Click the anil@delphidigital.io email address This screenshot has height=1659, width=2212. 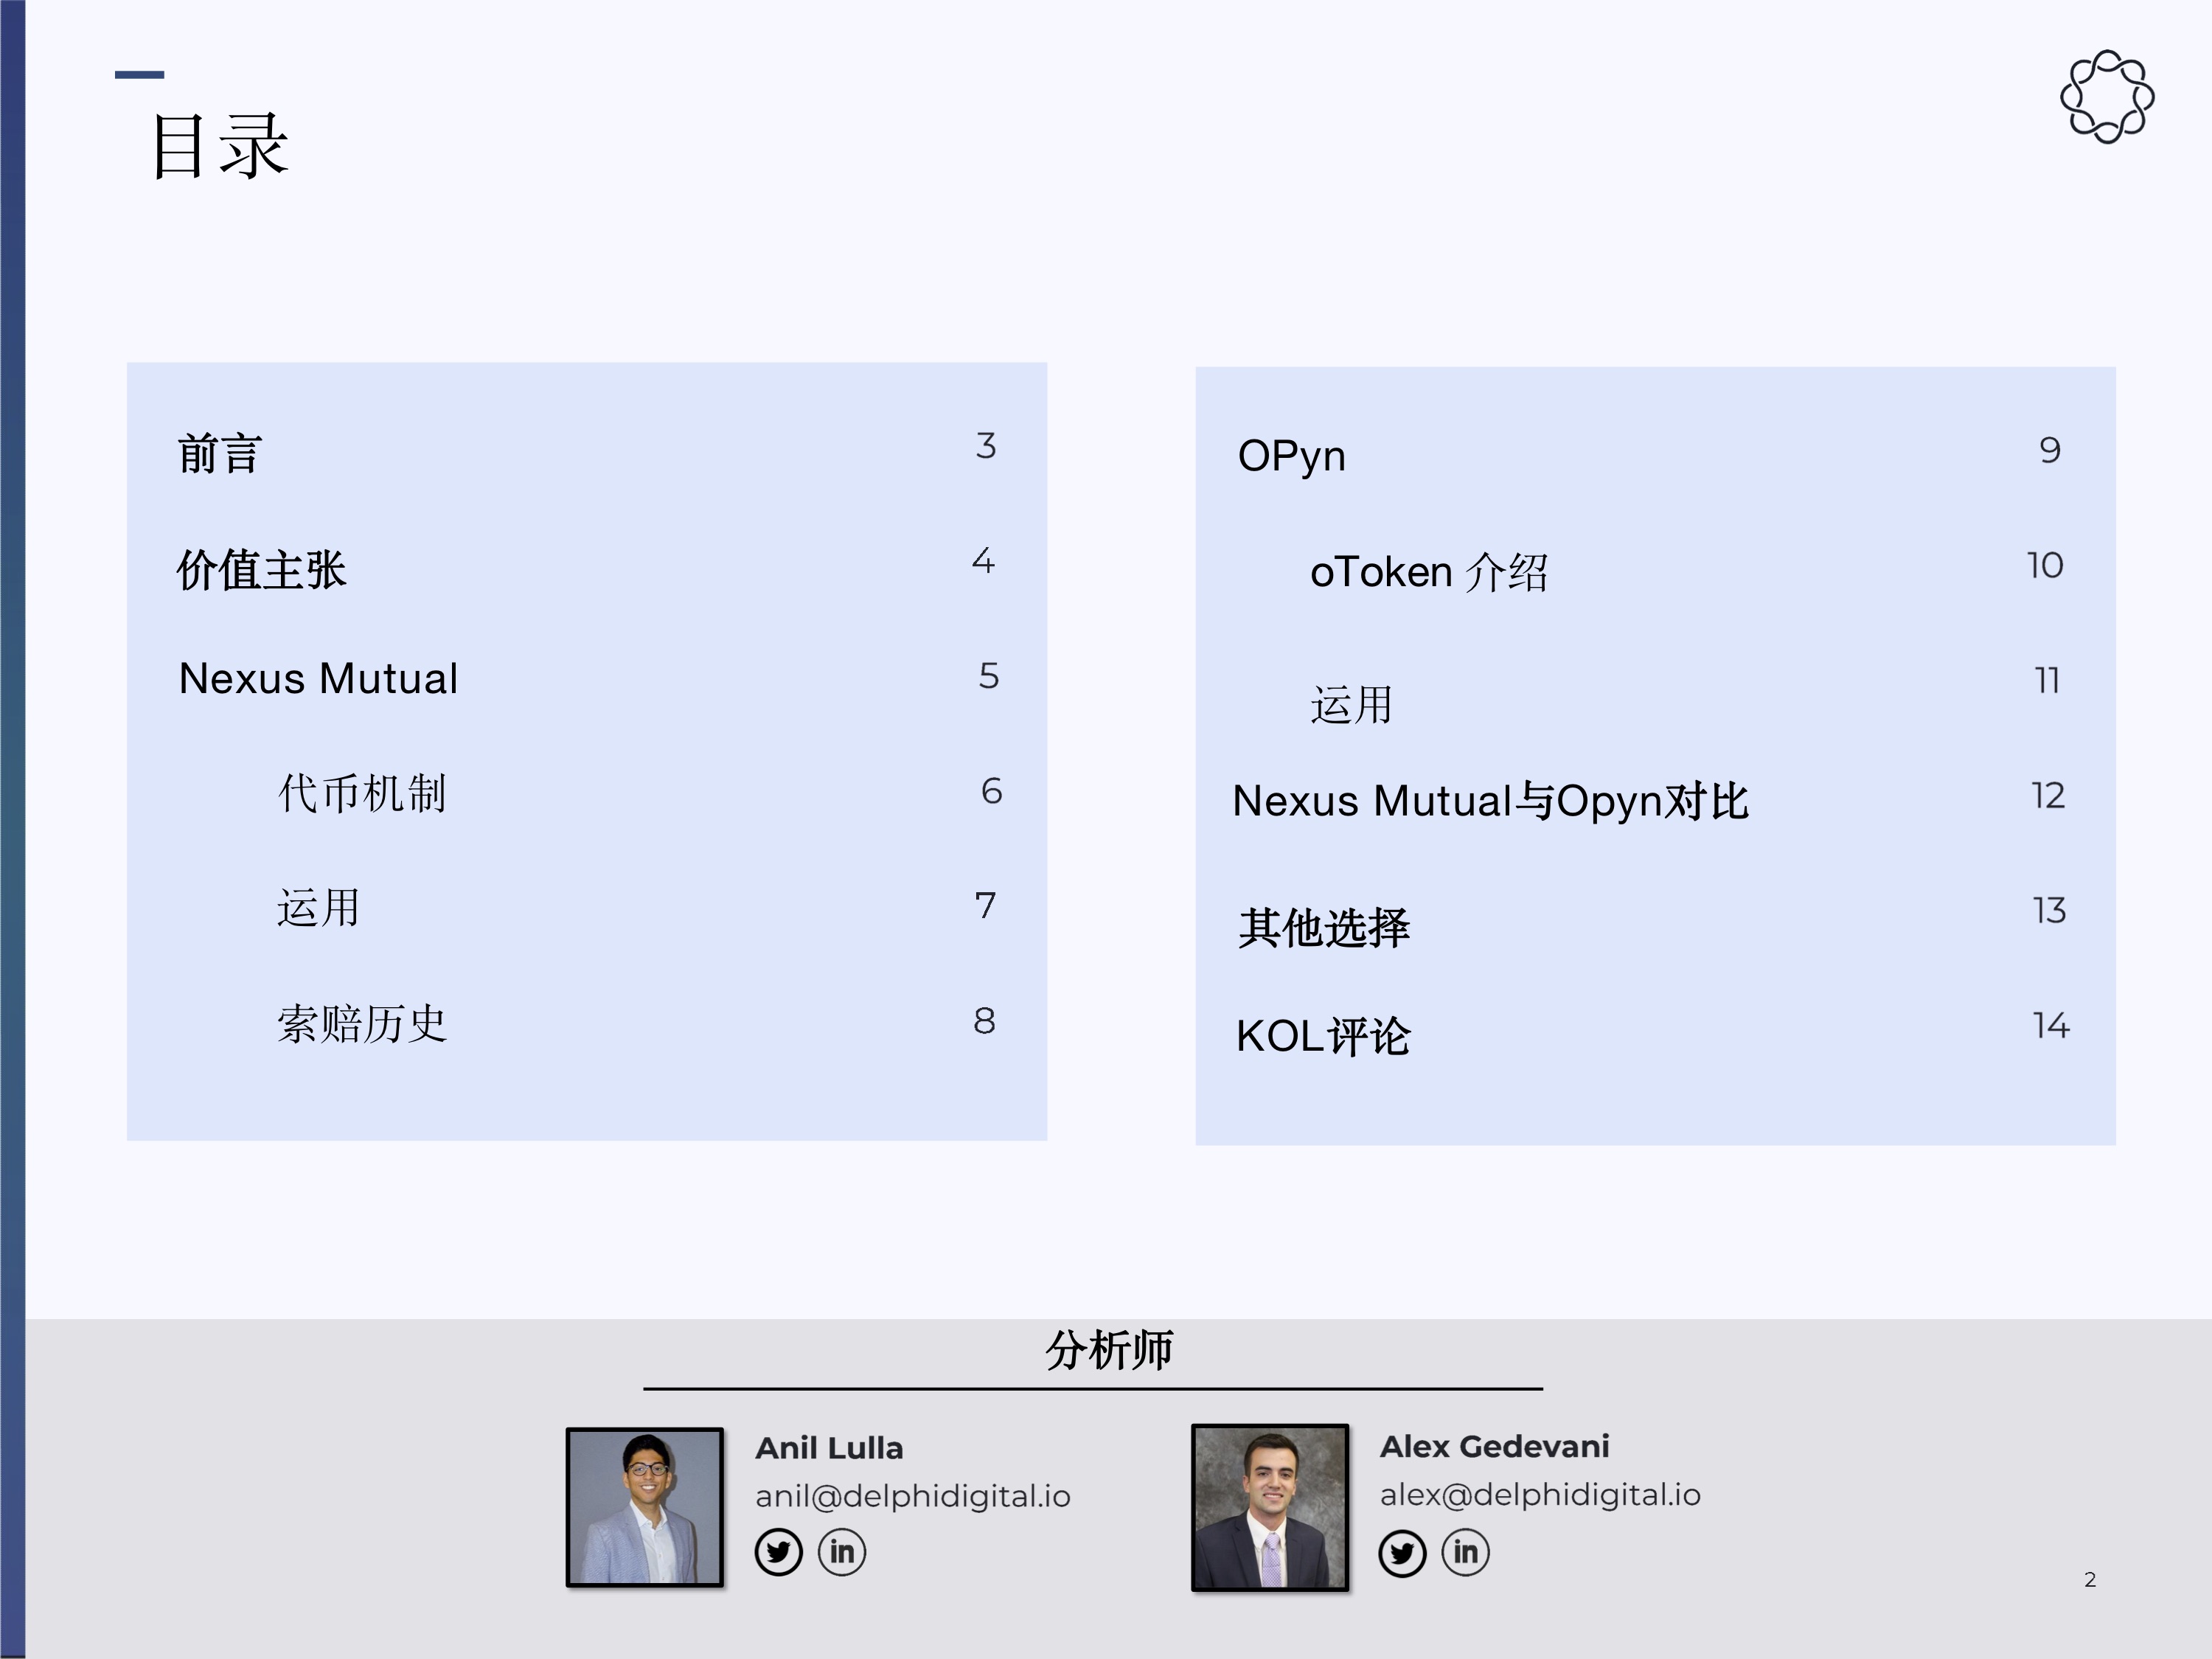tap(913, 1496)
